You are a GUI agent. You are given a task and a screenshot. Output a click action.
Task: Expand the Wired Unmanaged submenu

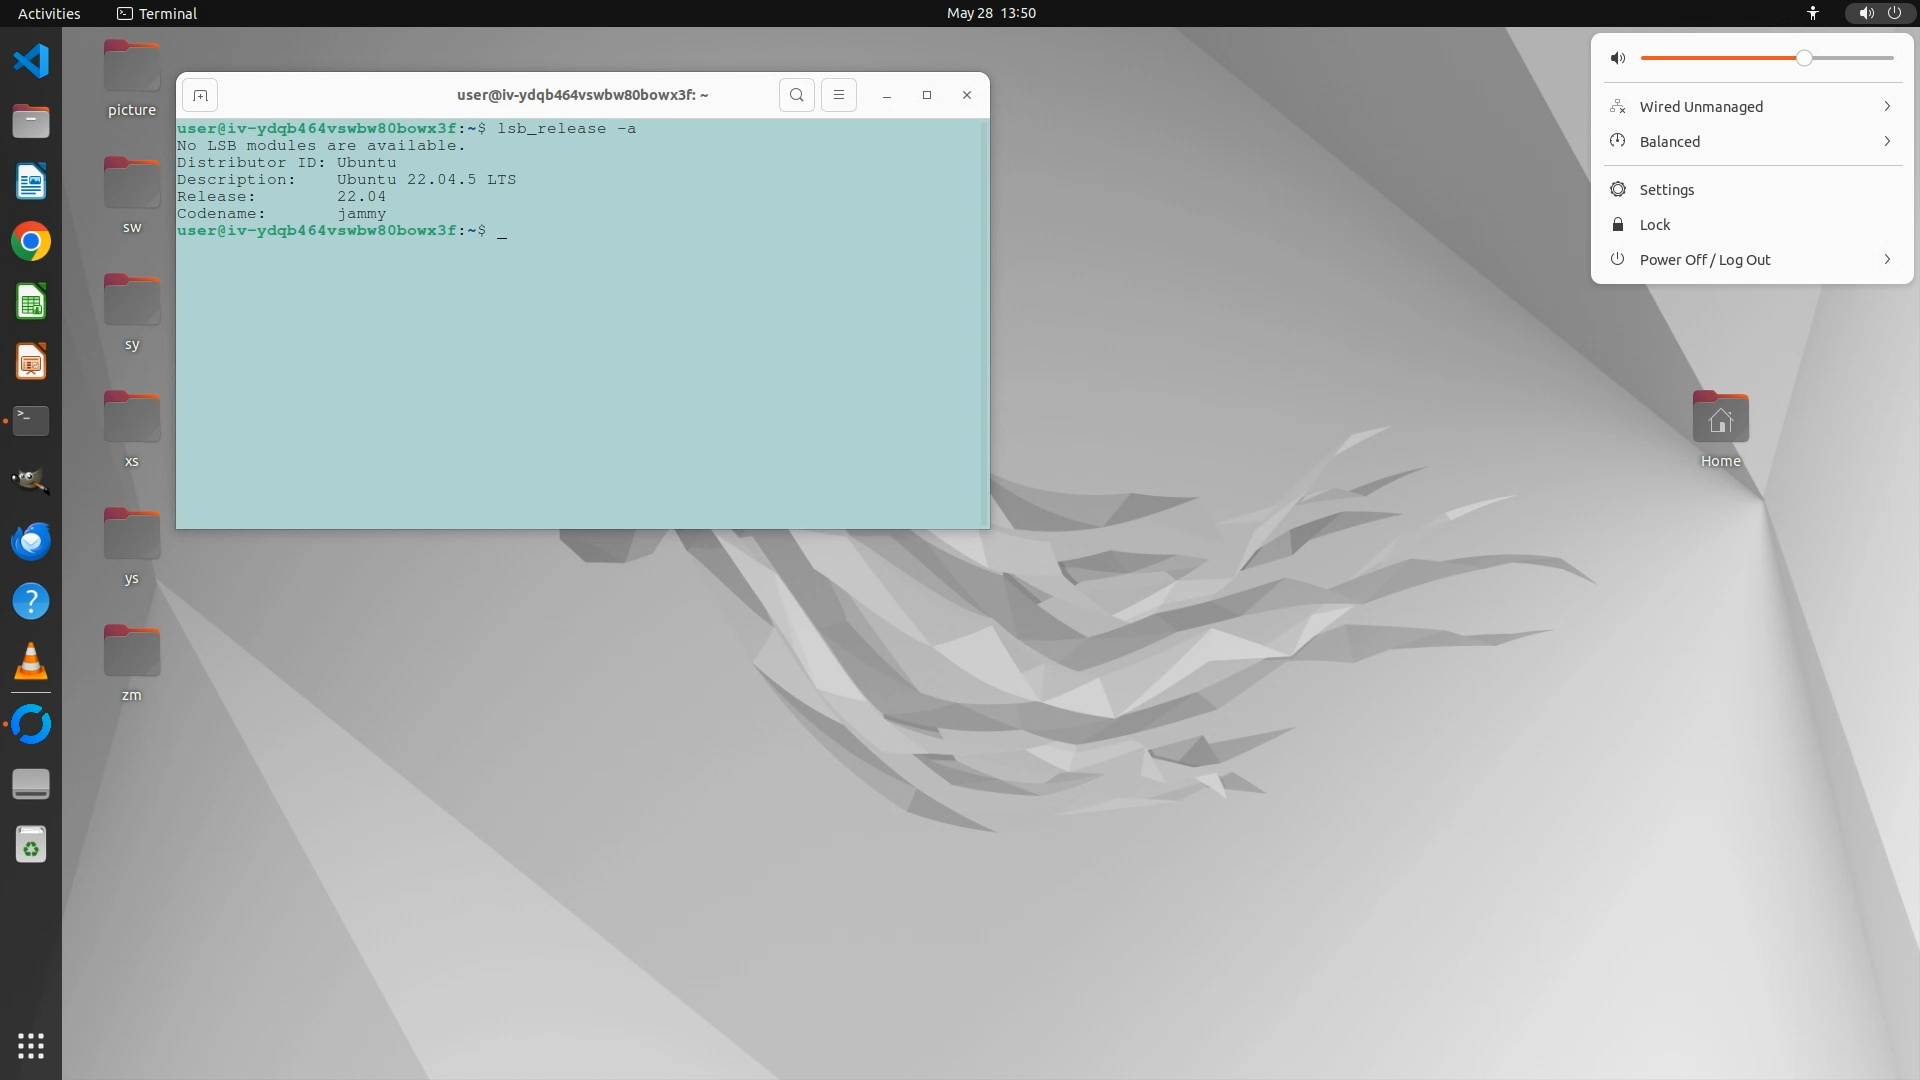pos(1752,107)
